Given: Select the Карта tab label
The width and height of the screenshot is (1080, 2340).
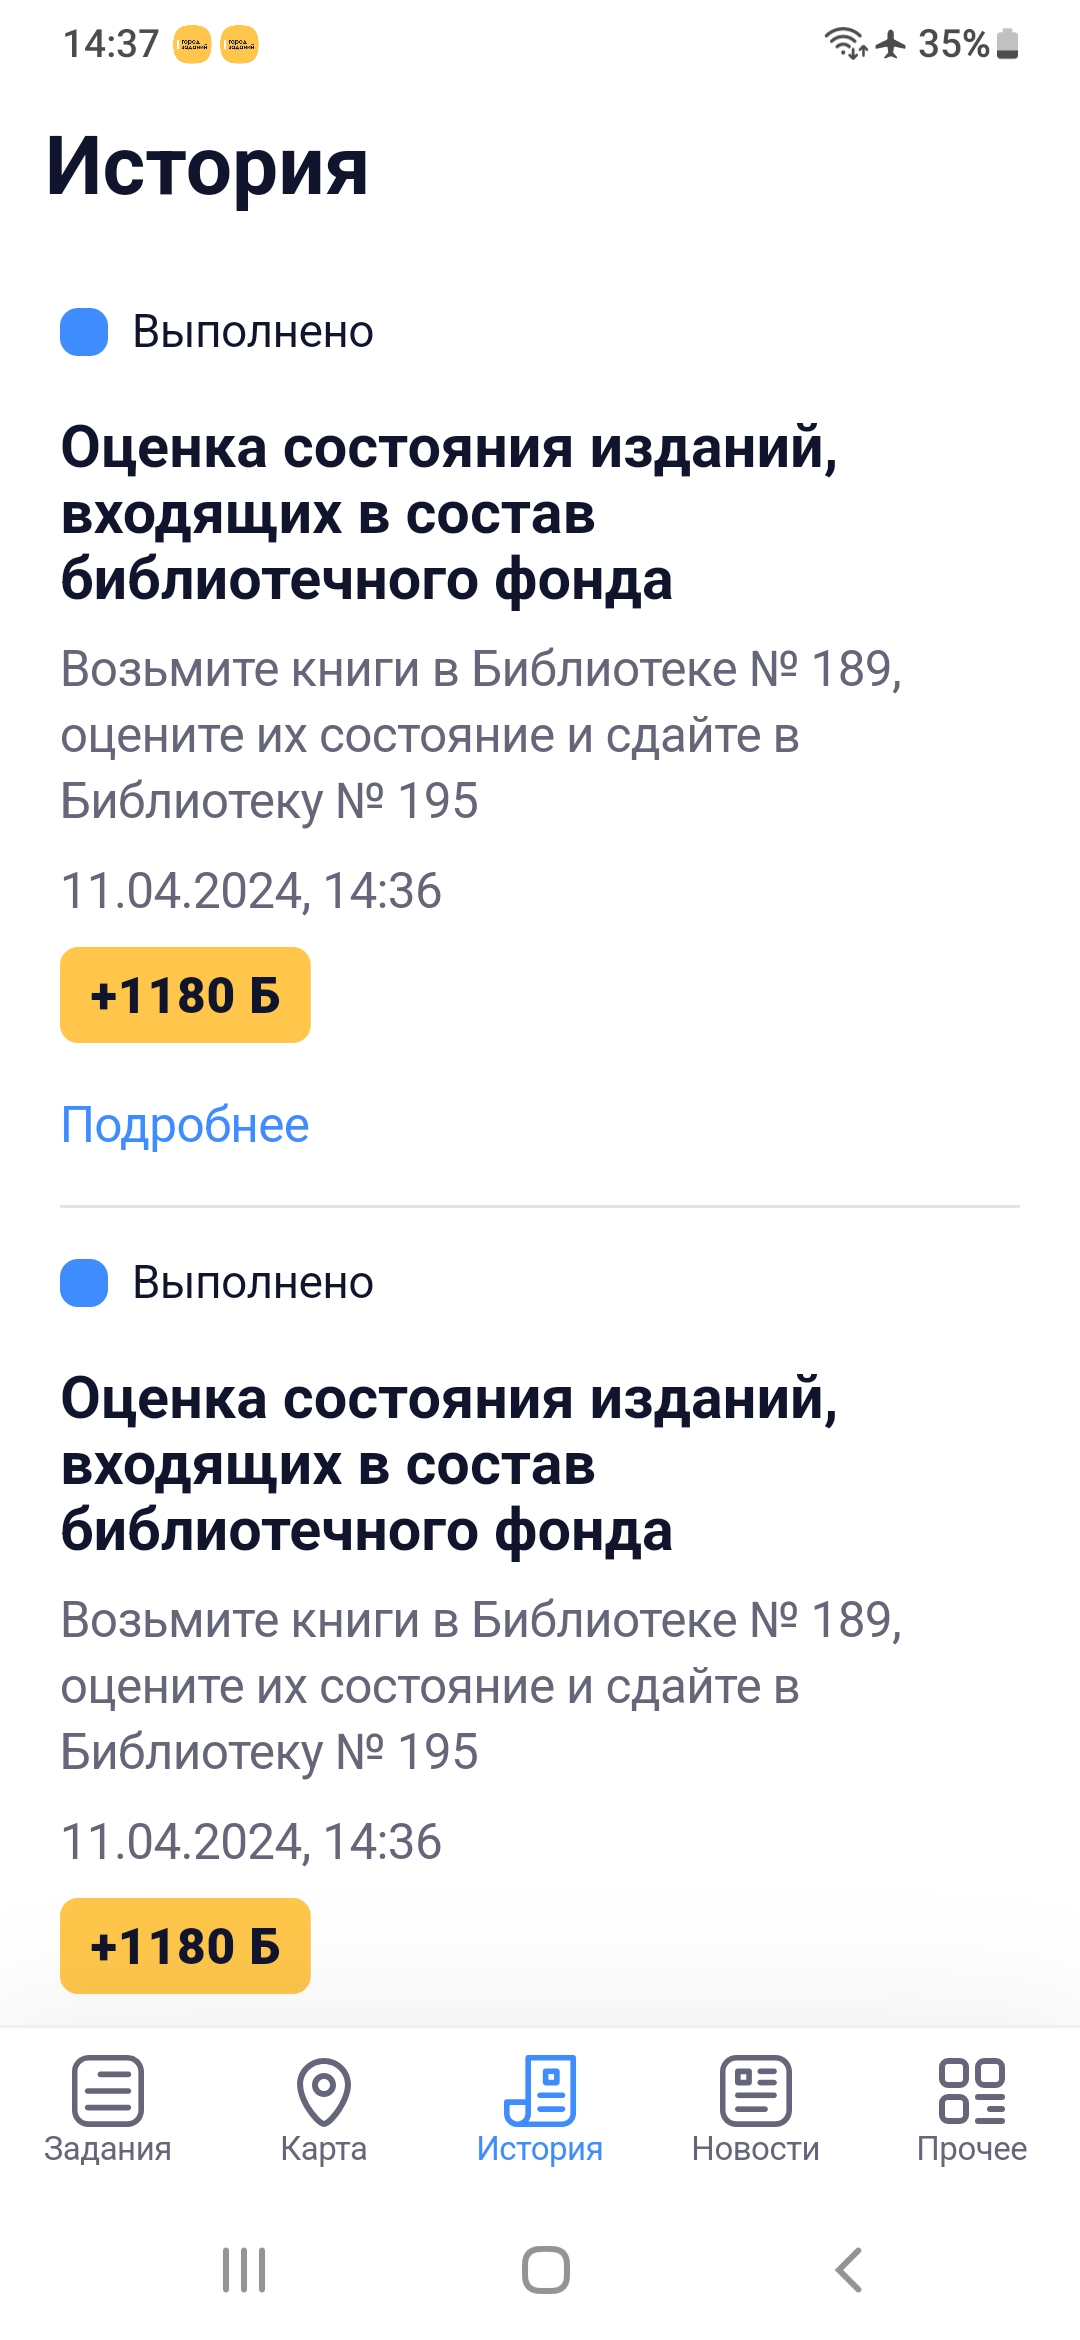Looking at the screenshot, I should pyautogui.click(x=324, y=2149).
